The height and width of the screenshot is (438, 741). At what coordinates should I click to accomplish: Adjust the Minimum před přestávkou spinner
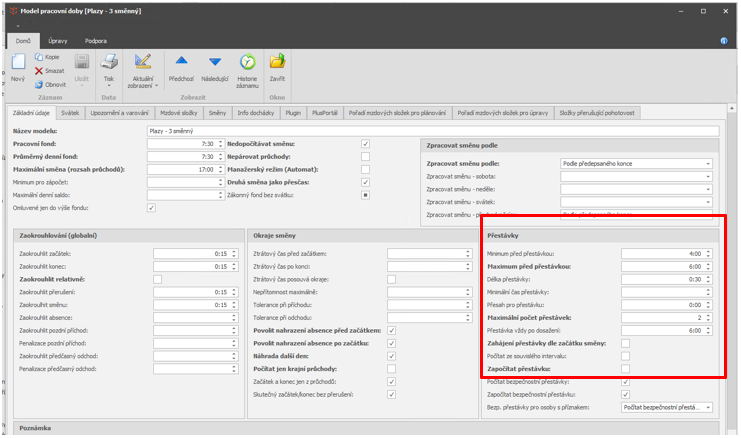pyautogui.click(x=708, y=254)
